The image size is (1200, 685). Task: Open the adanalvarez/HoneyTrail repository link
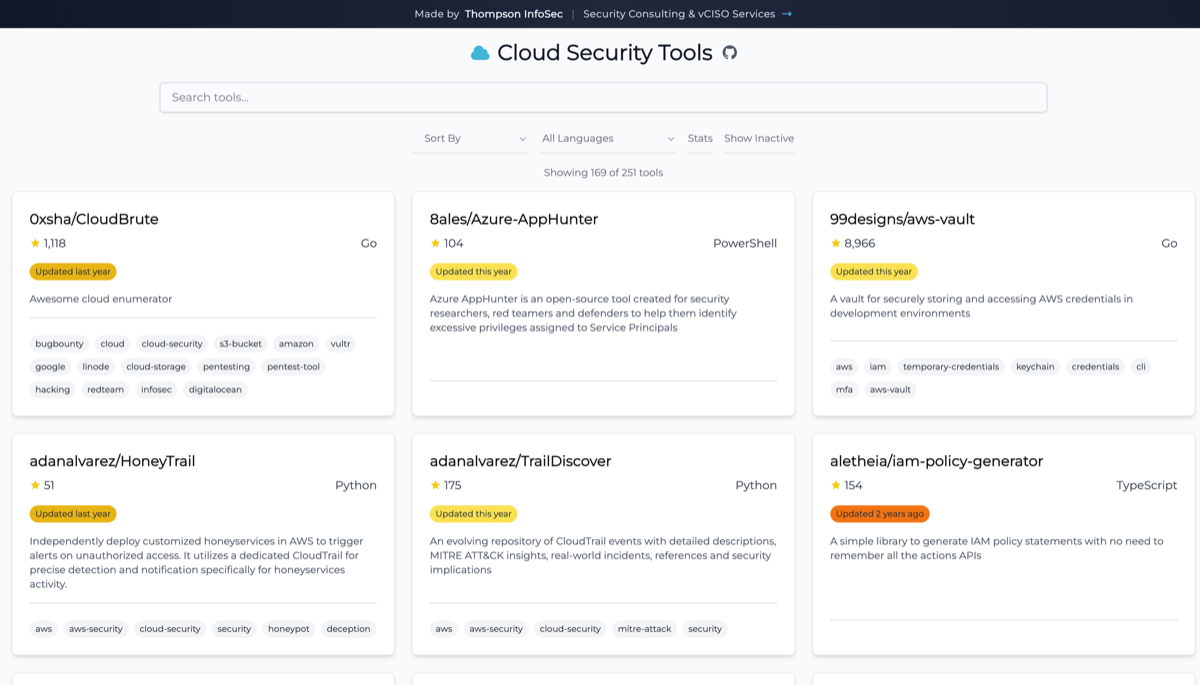coord(112,461)
